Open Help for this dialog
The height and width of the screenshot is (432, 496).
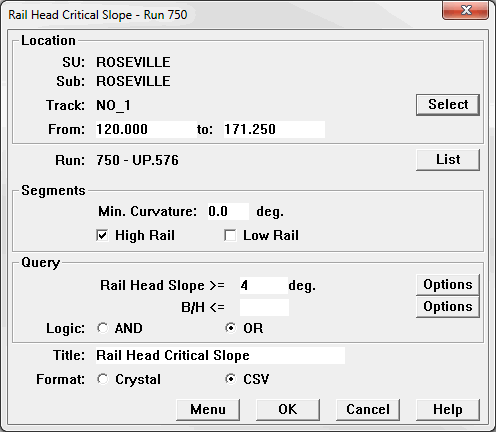click(x=448, y=410)
